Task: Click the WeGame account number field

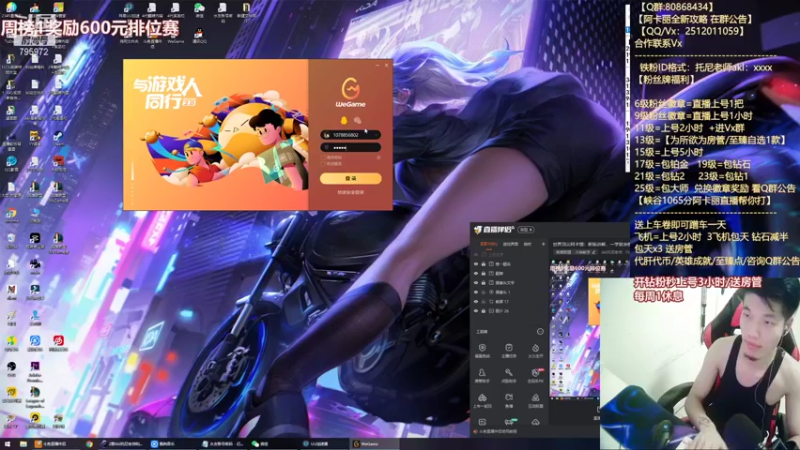Action: (x=351, y=135)
